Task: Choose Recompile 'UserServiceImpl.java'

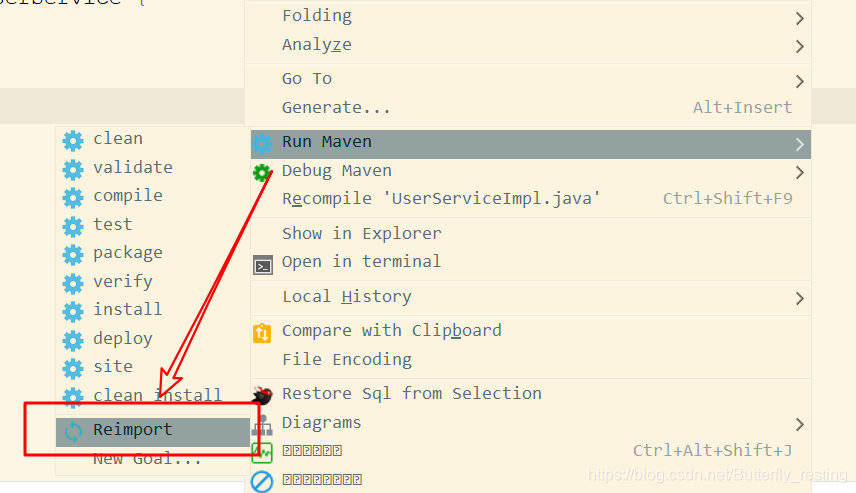Action: coord(531,199)
